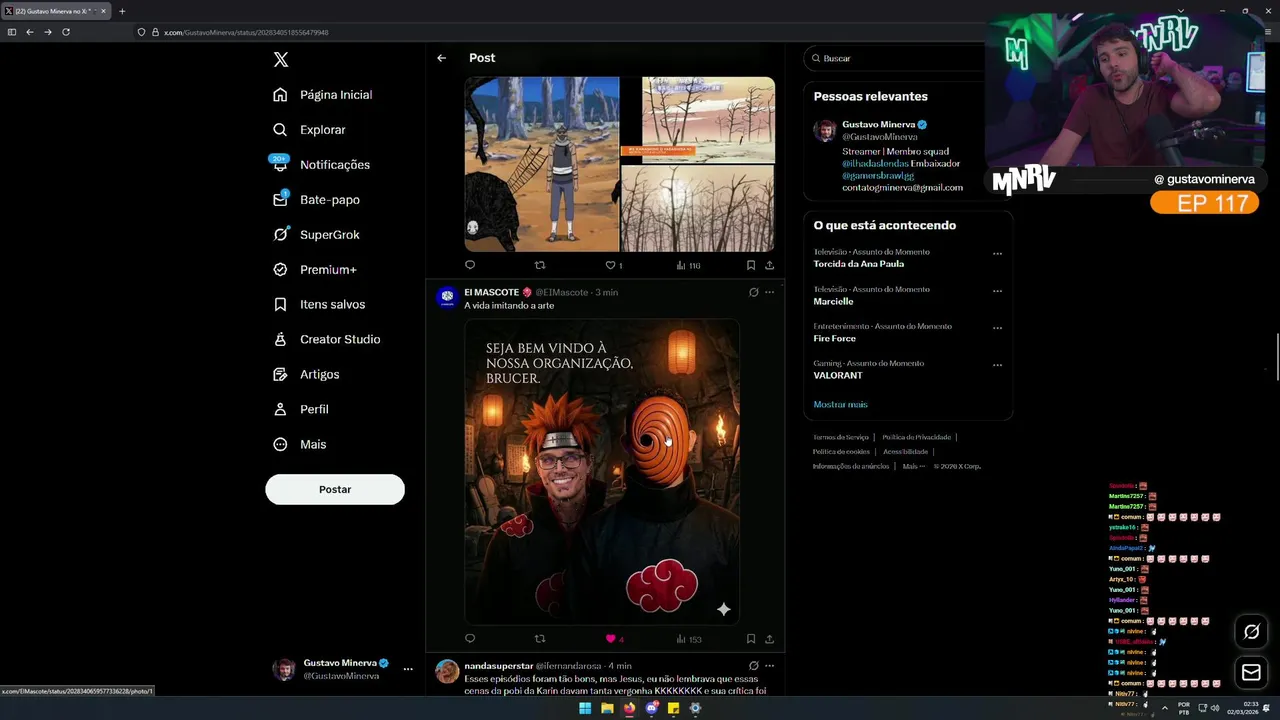Click Mostrar mais under trends
The width and height of the screenshot is (1280, 720).
coord(840,405)
